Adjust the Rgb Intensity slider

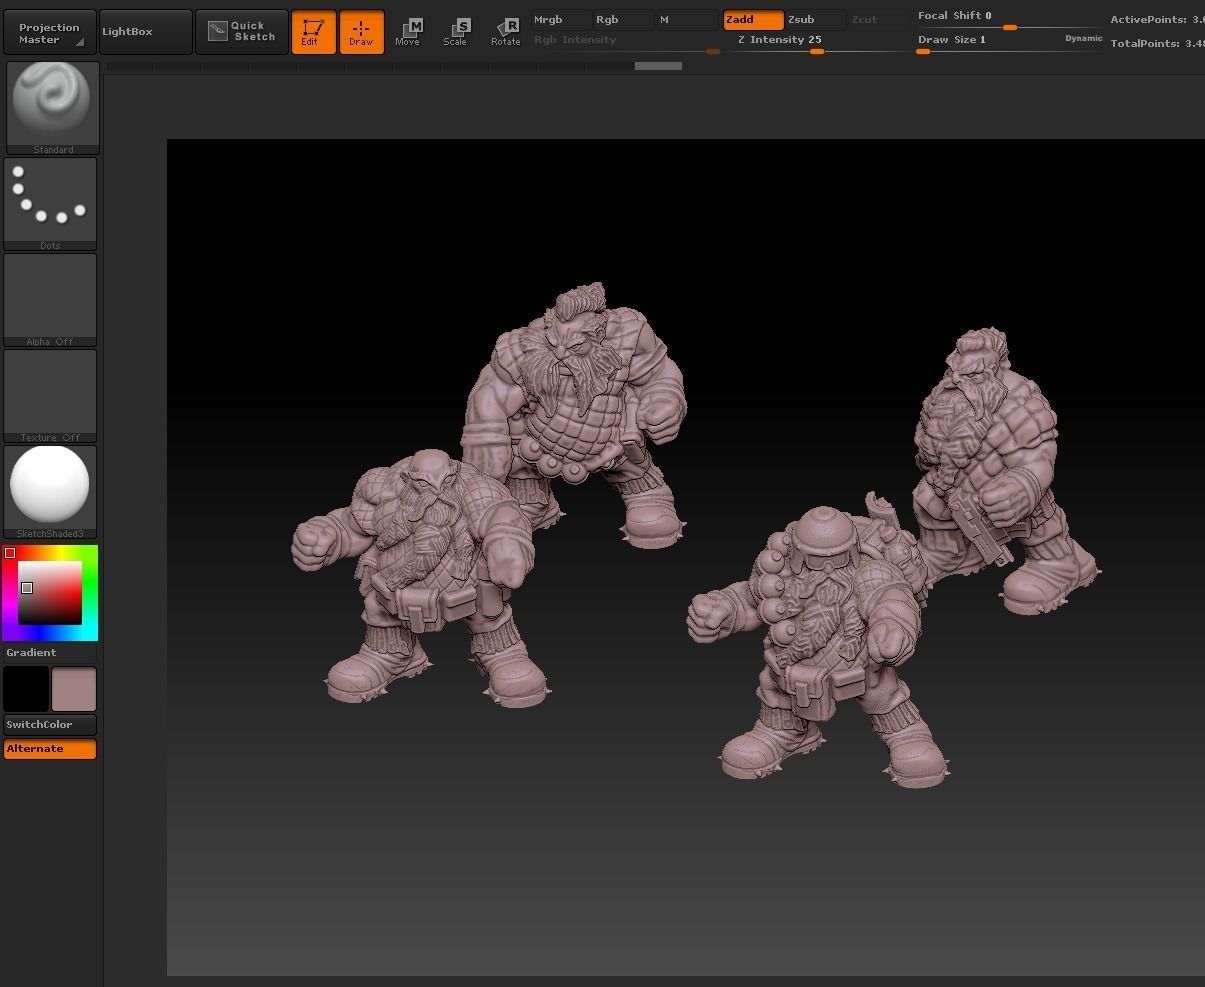(x=626, y=44)
